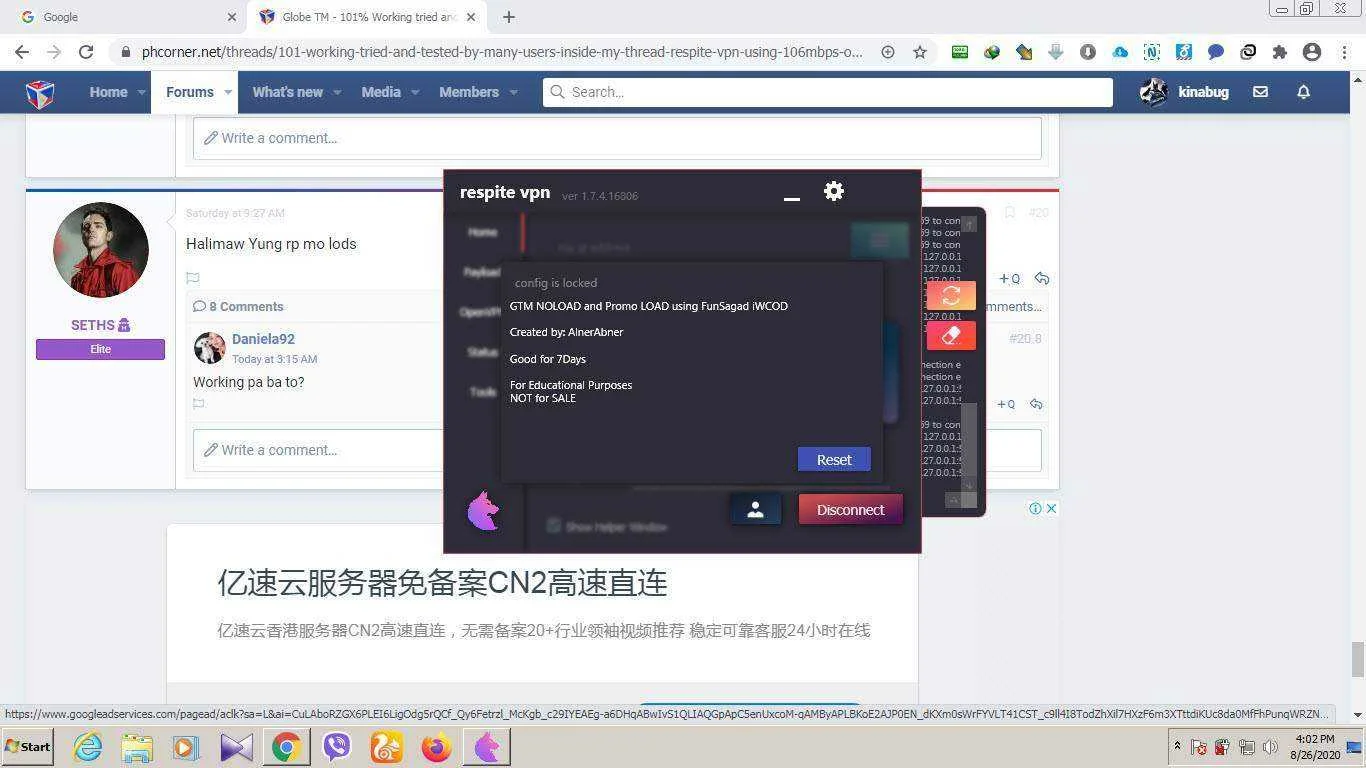Open the alerts bell icon
The width and height of the screenshot is (1366, 768).
tap(1303, 92)
